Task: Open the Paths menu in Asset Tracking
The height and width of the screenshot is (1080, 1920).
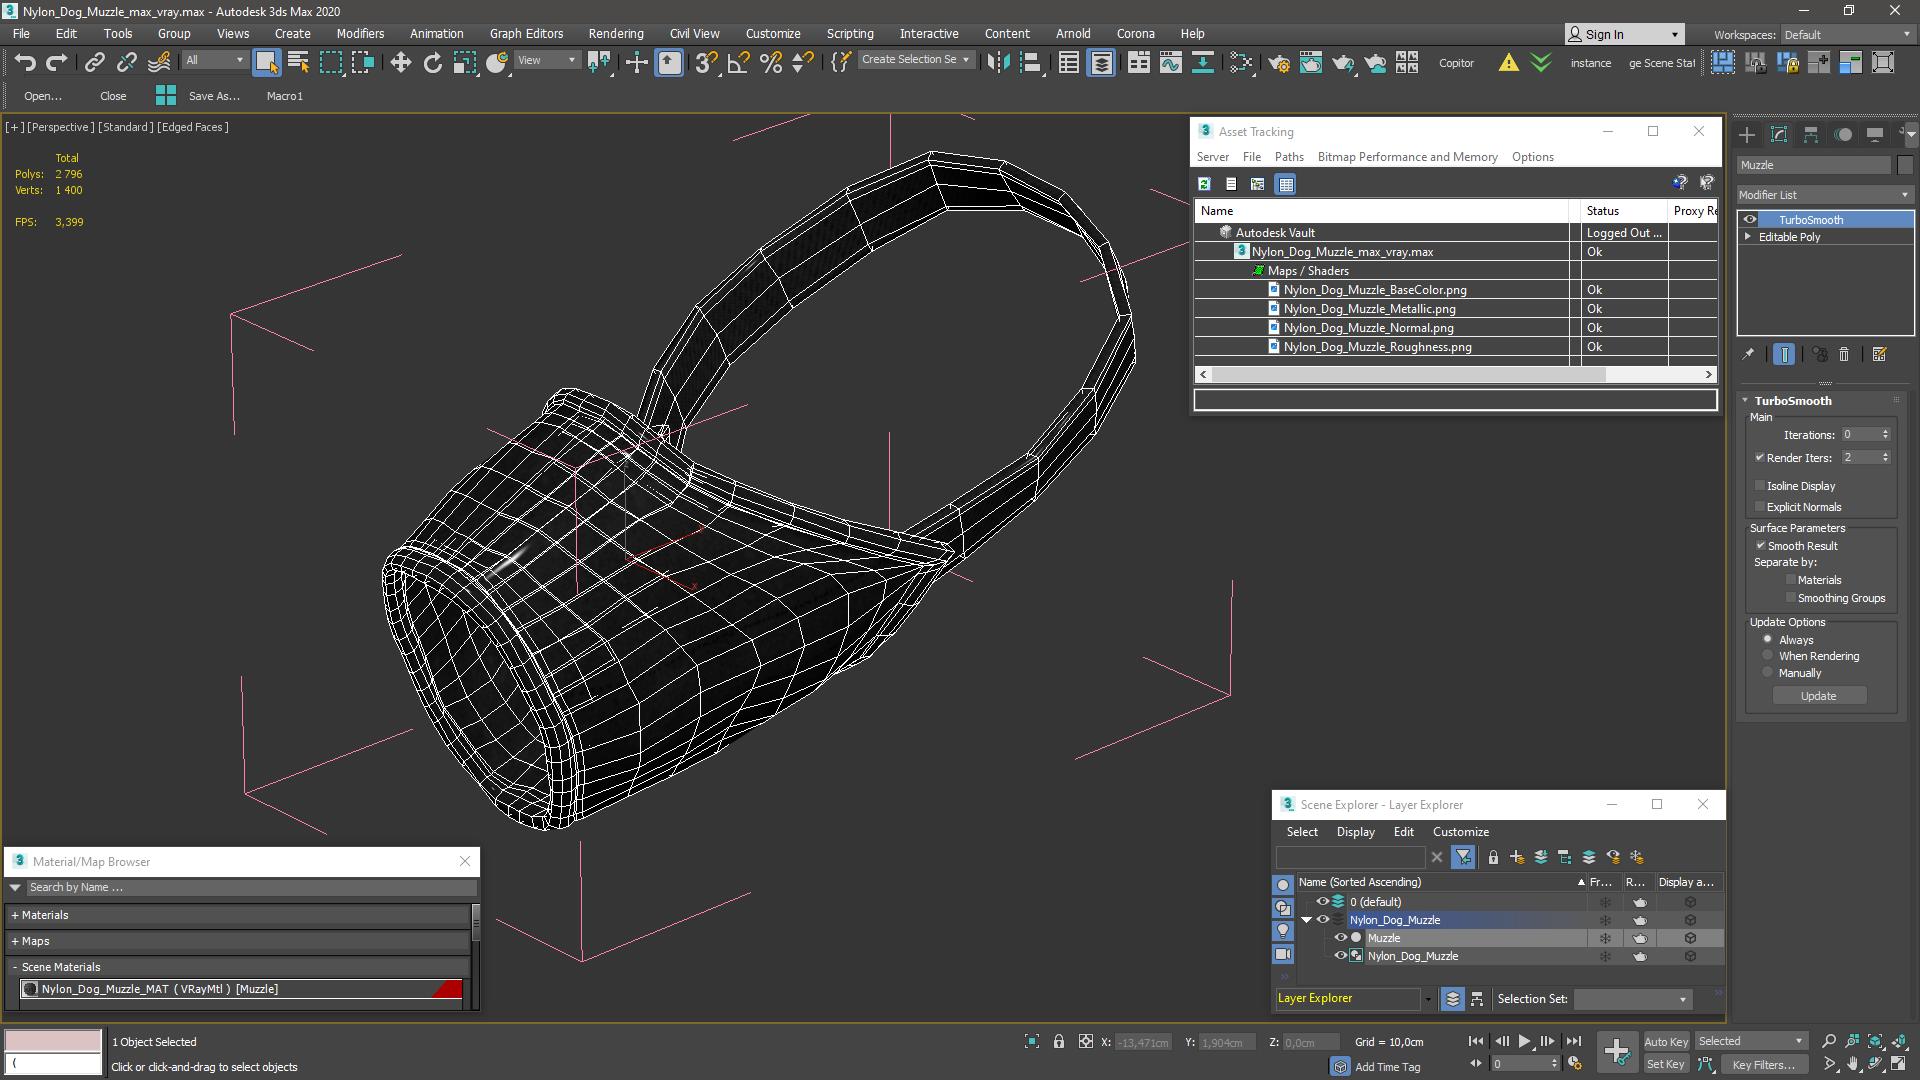Action: [x=1289, y=157]
